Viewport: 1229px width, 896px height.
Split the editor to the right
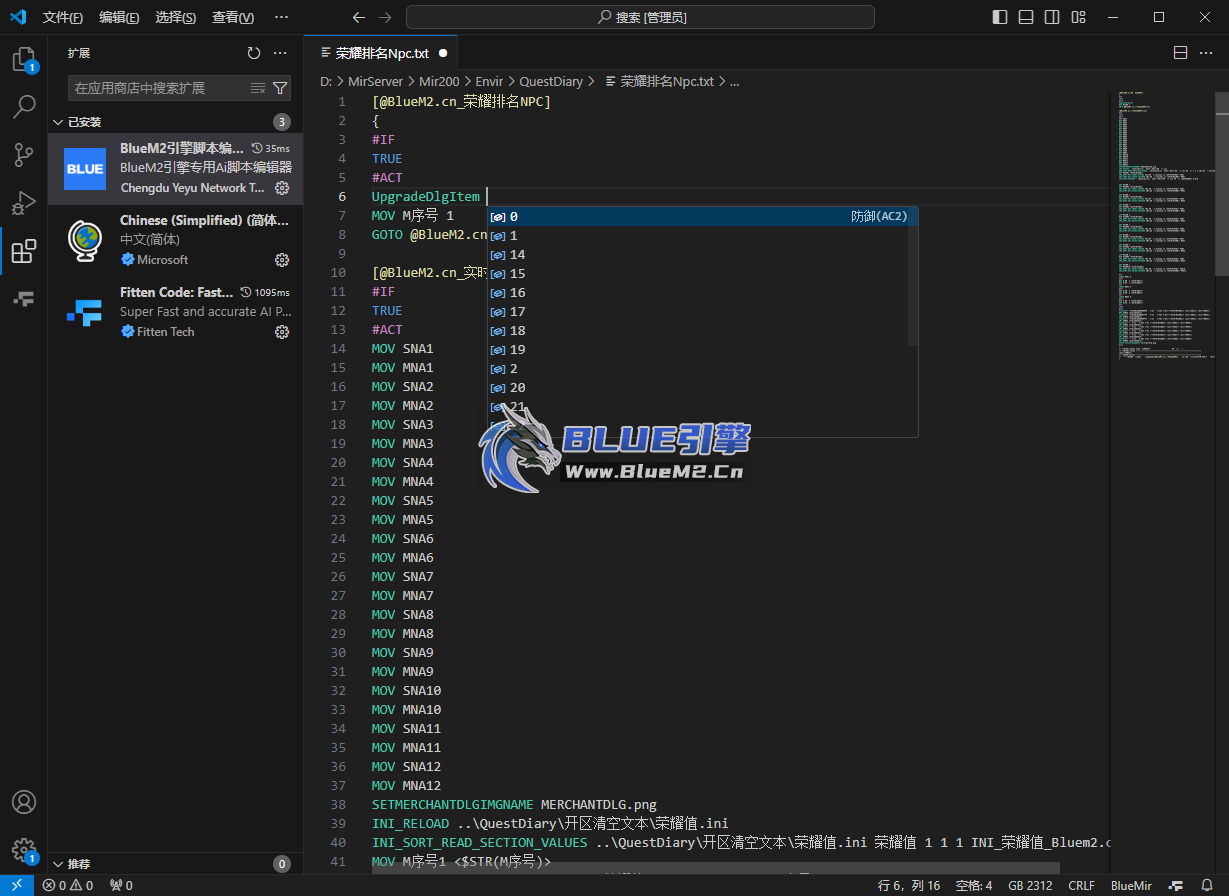coord(1180,53)
